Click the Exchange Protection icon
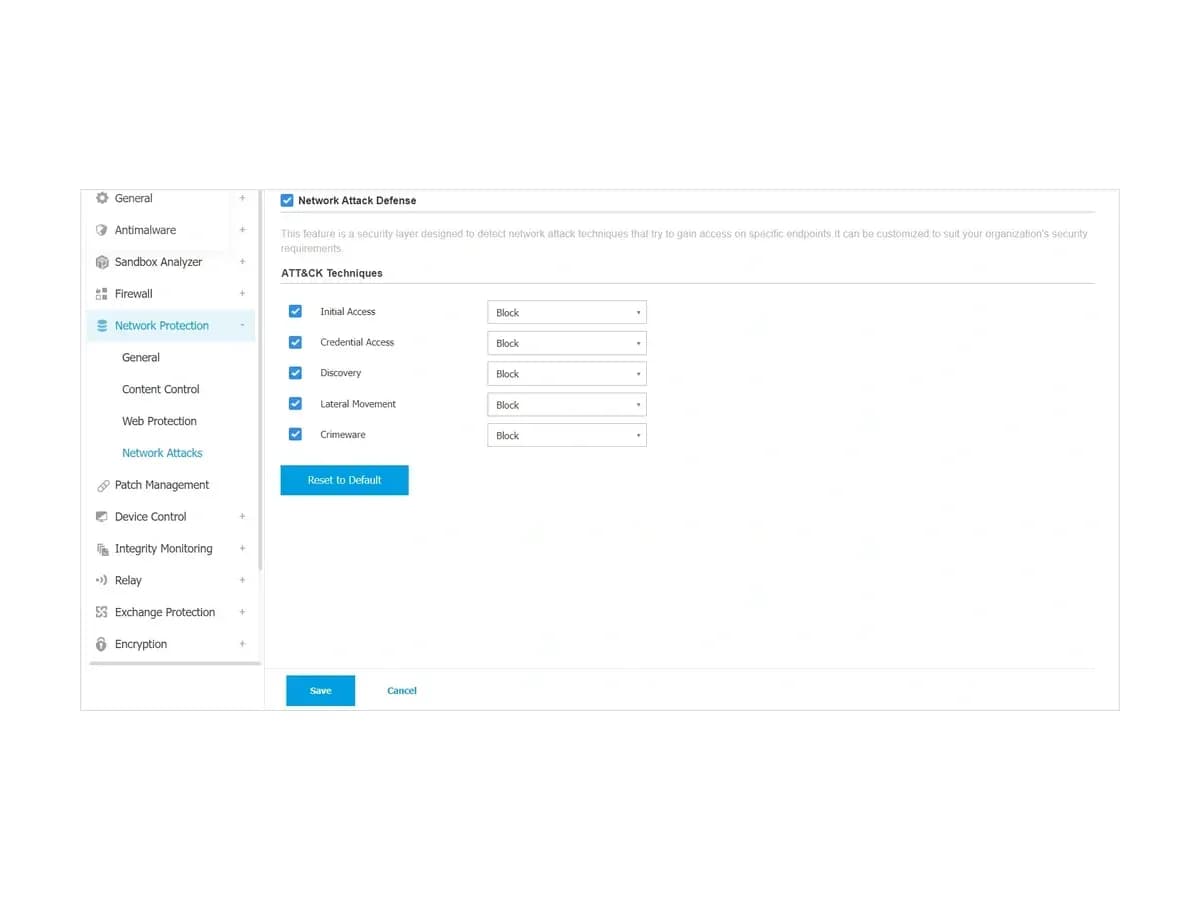Screen dimensions: 1200x900 pyautogui.click(x=101, y=612)
